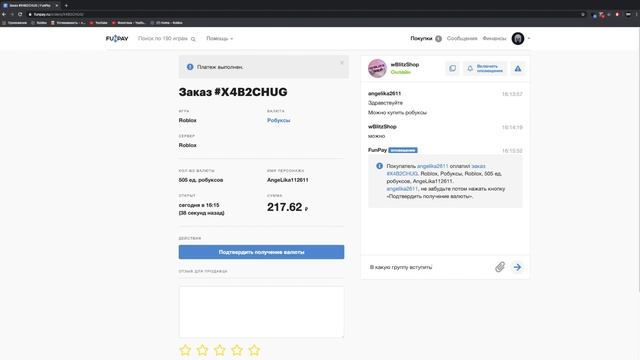Viewport: 640px width, 360px height.
Task: Select the 'Заказ #X4B2CHUG' heading
Action: 233,92
